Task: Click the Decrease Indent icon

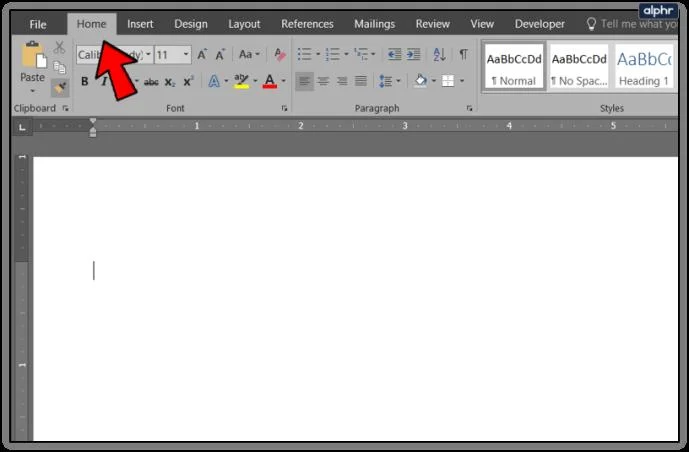Action: 394,54
